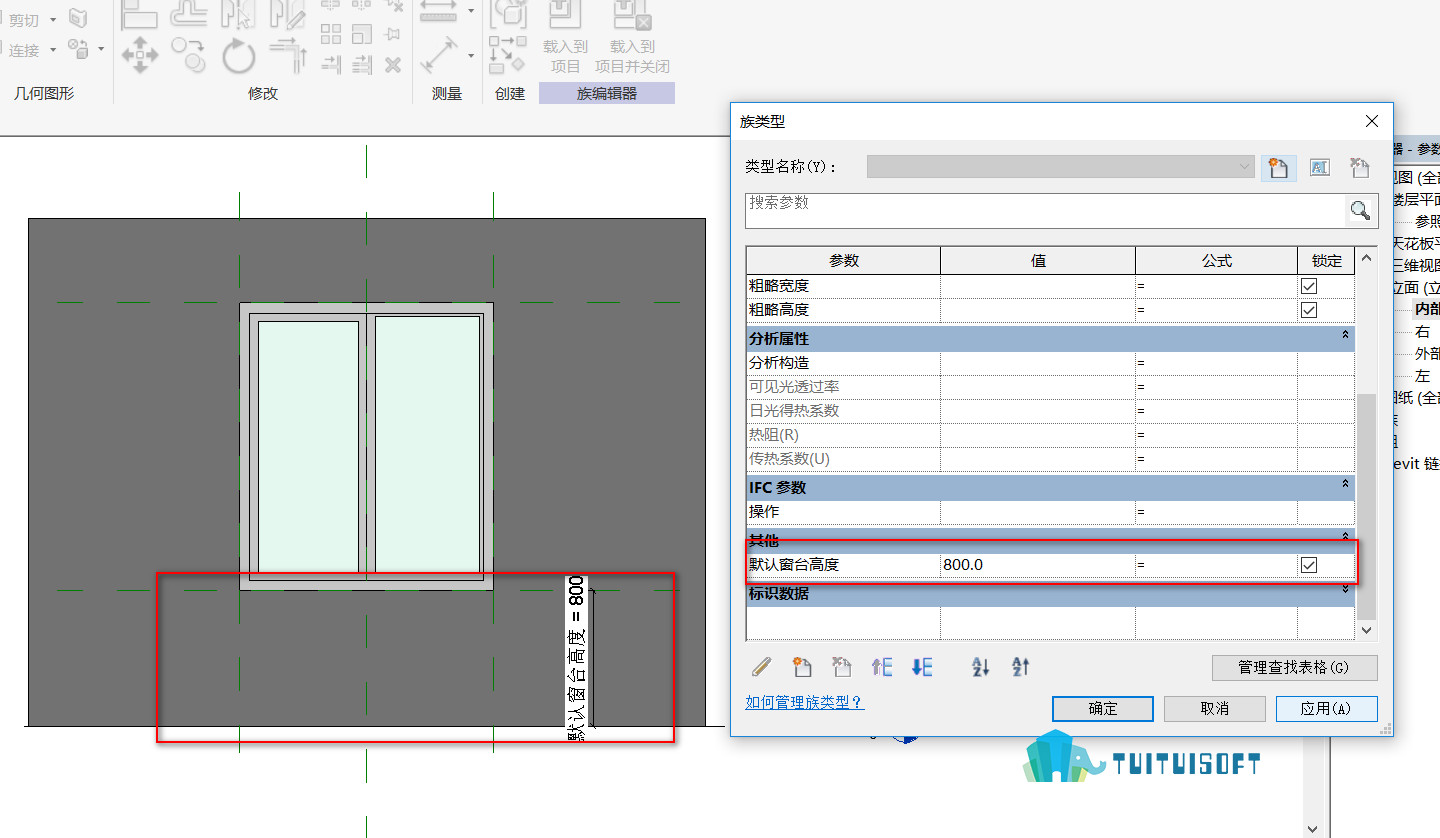This screenshot has height=838, width=1440.
Task: Click the parameter table vertical scrollbar thumb
Action: (x=1366, y=506)
